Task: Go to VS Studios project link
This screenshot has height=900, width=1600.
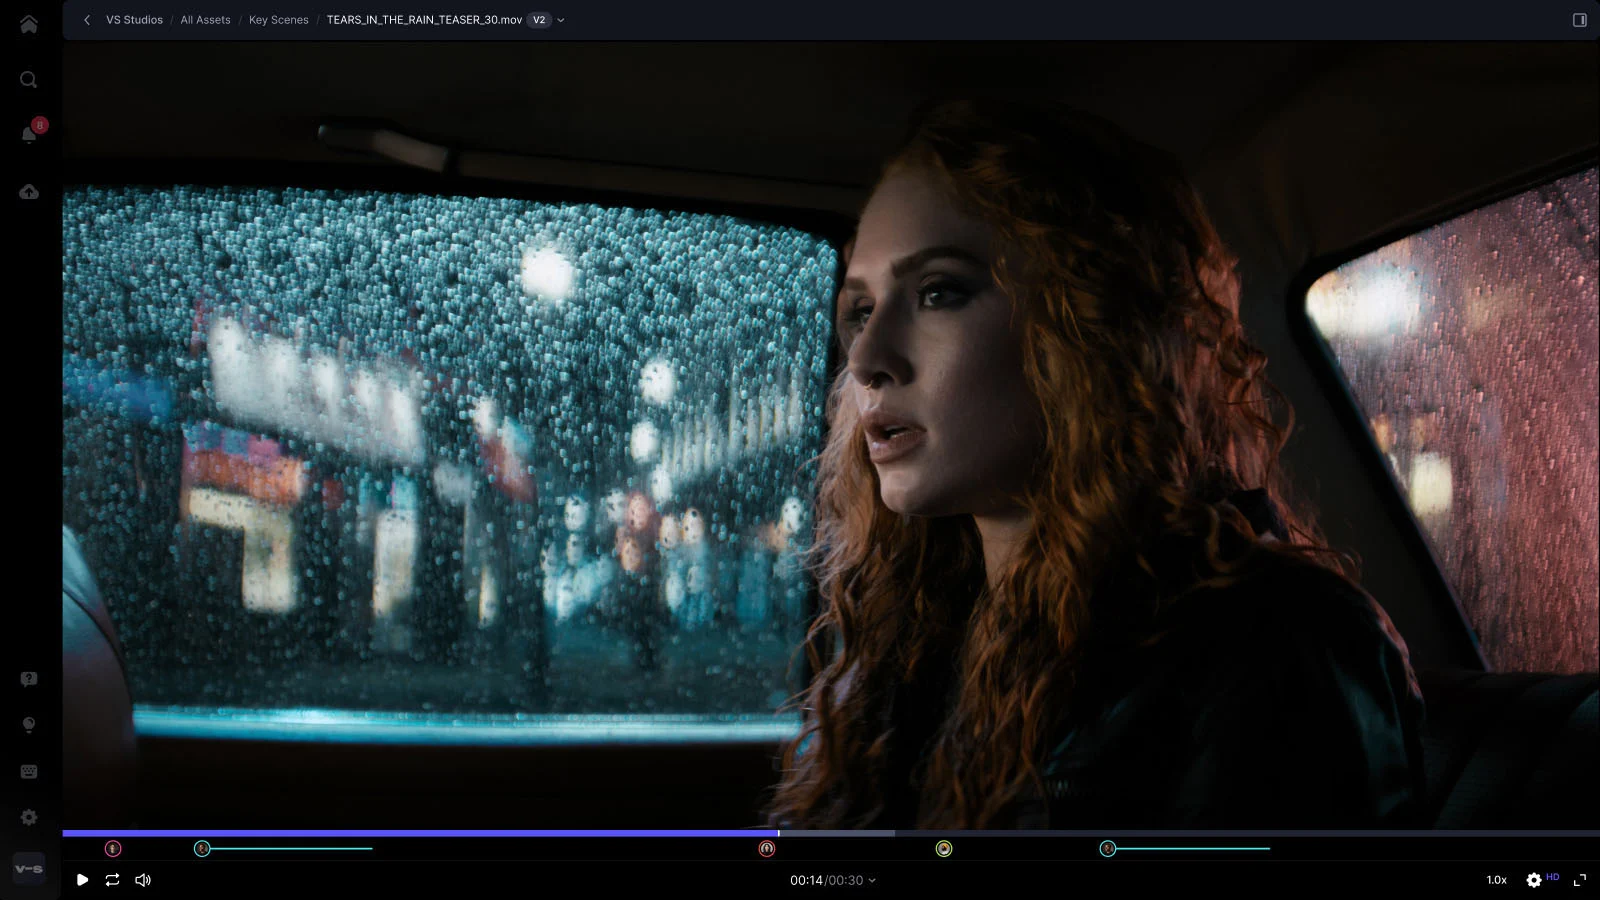Action: coord(134,20)
